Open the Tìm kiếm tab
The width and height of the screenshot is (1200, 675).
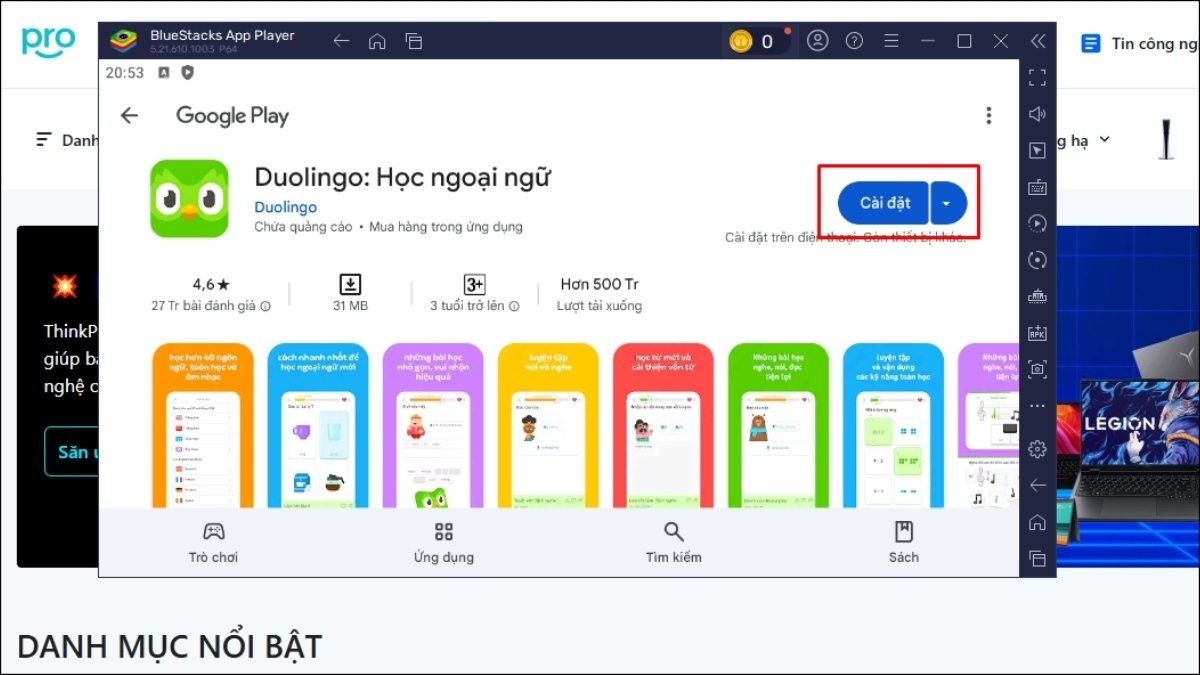coord(674,543)
